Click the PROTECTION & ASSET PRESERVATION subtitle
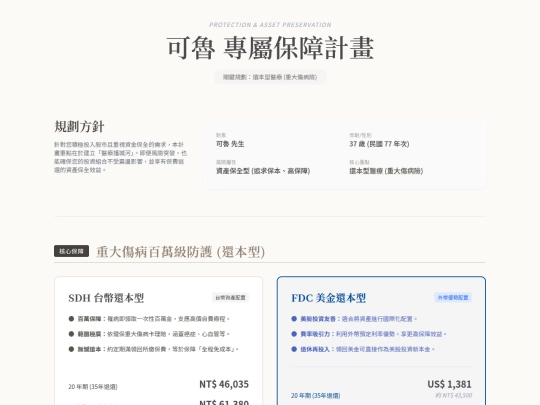 point(270,25)
